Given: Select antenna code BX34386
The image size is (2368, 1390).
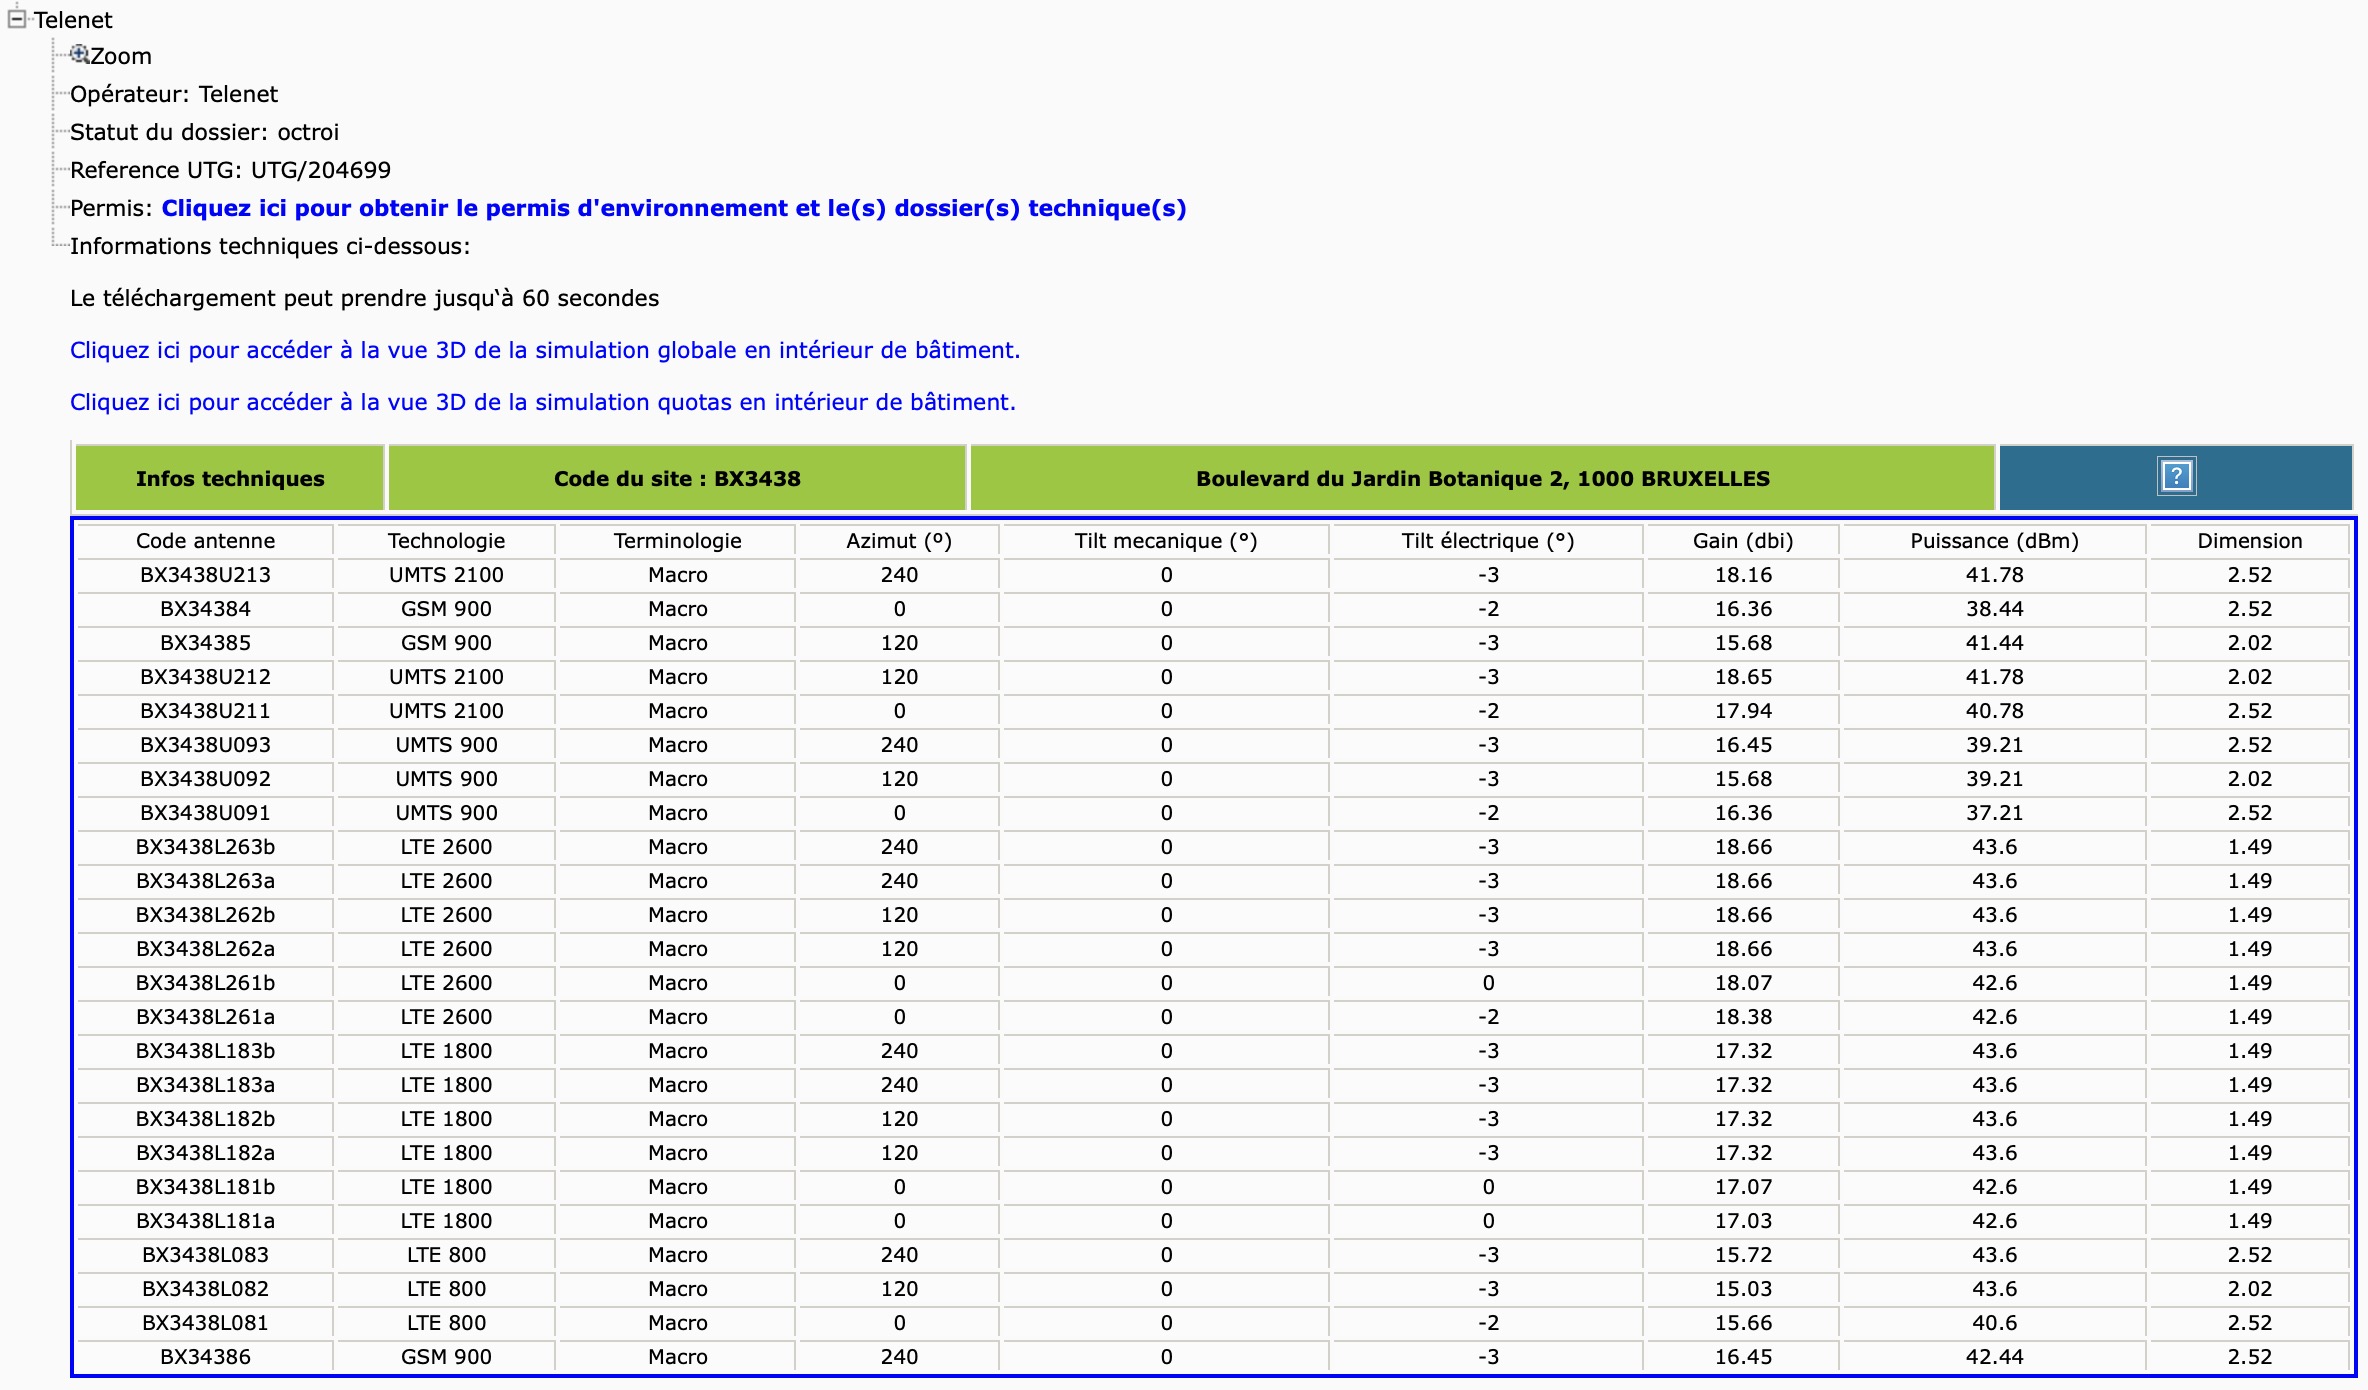Looking at the screenshot, I should coord(205,1357).
